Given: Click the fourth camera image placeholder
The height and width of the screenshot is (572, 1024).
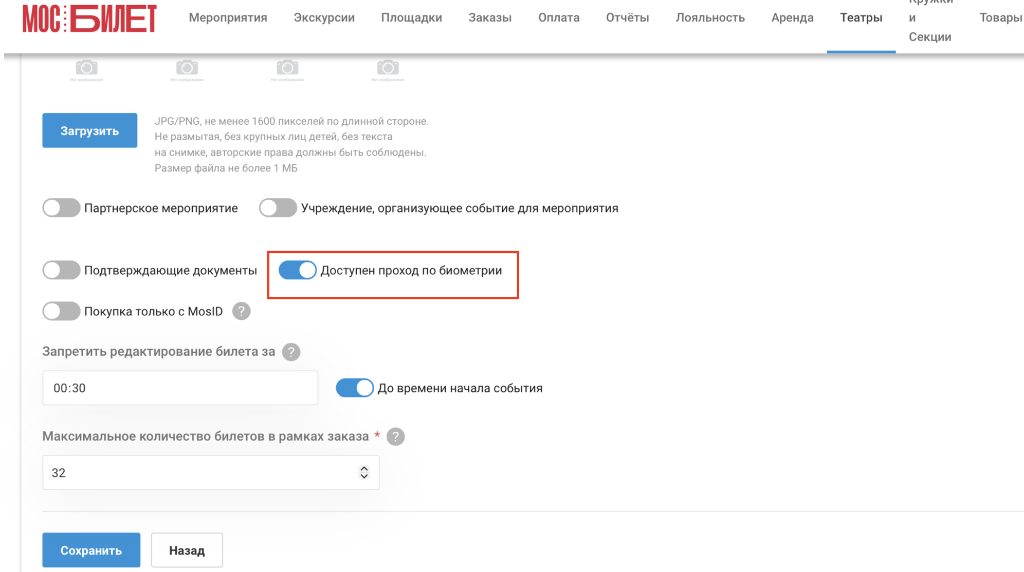Looking at the screenshot, I should click(x=388, y=70).
